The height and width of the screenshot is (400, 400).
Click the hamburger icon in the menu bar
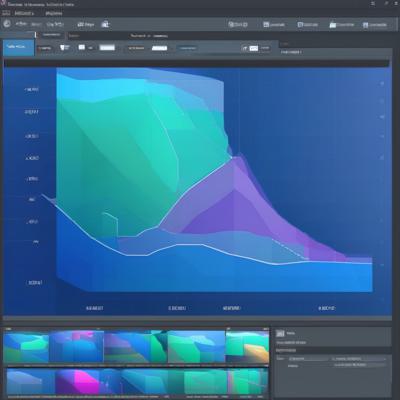[6, 13]
